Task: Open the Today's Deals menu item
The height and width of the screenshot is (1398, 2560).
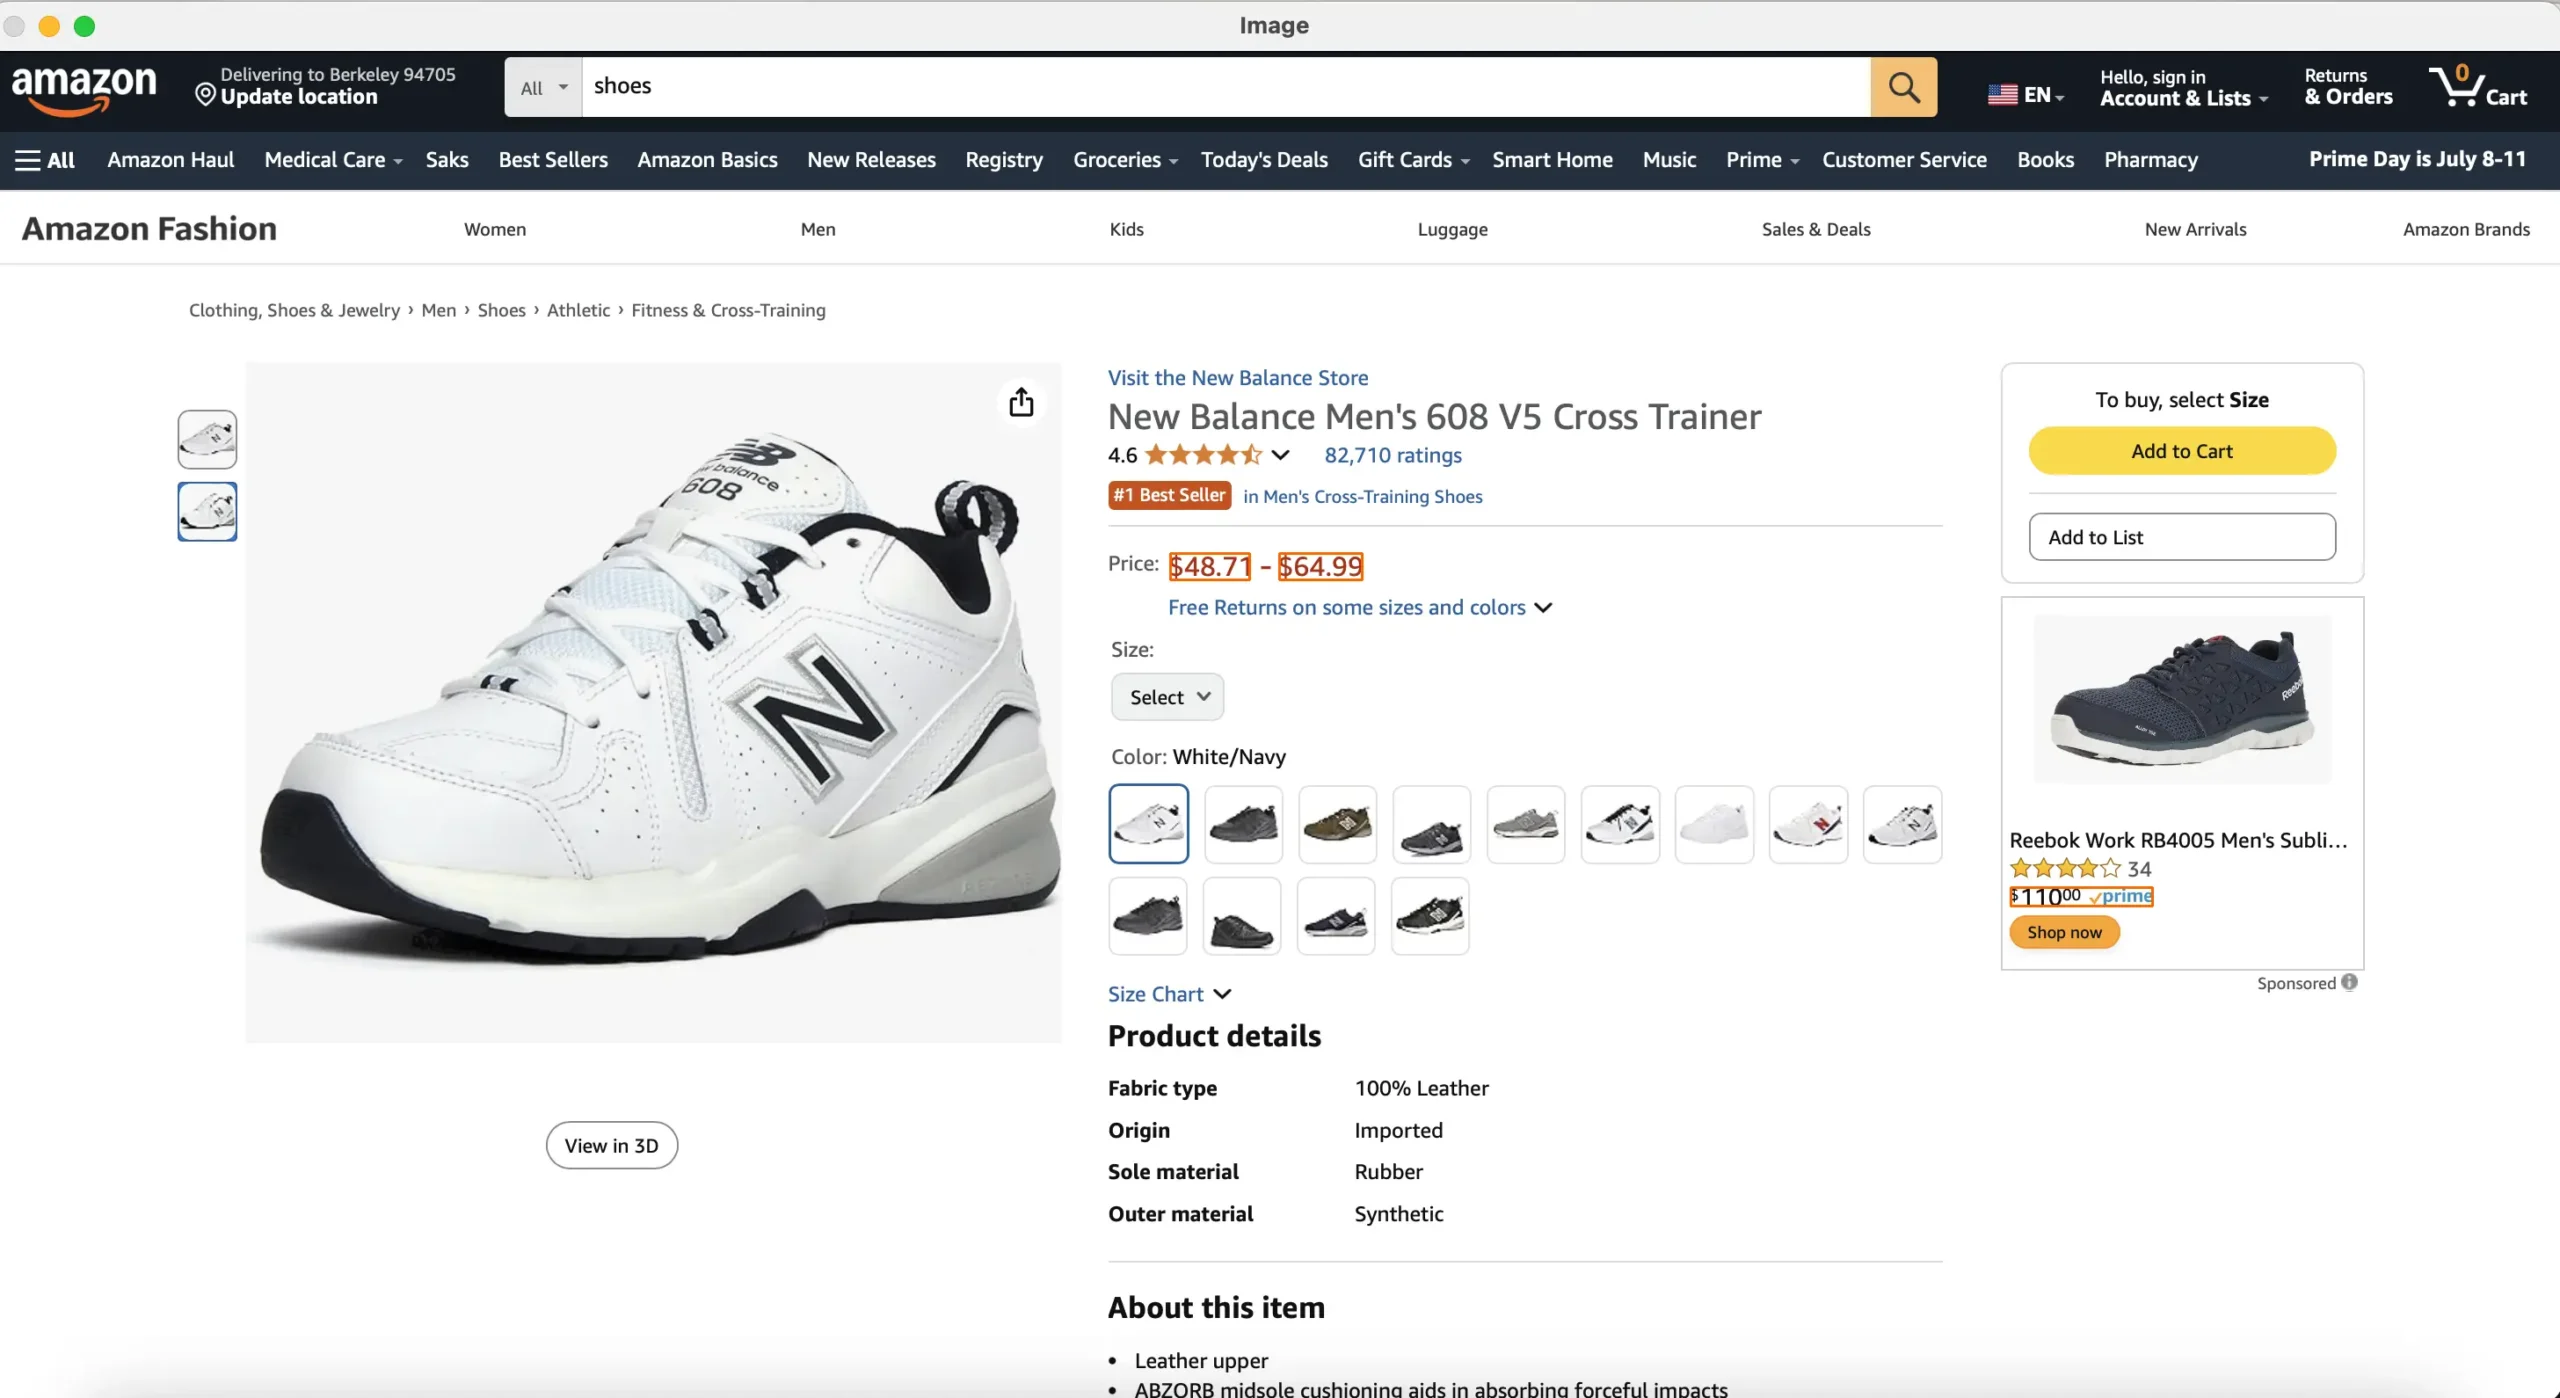Action: [x=1264, y=160]
